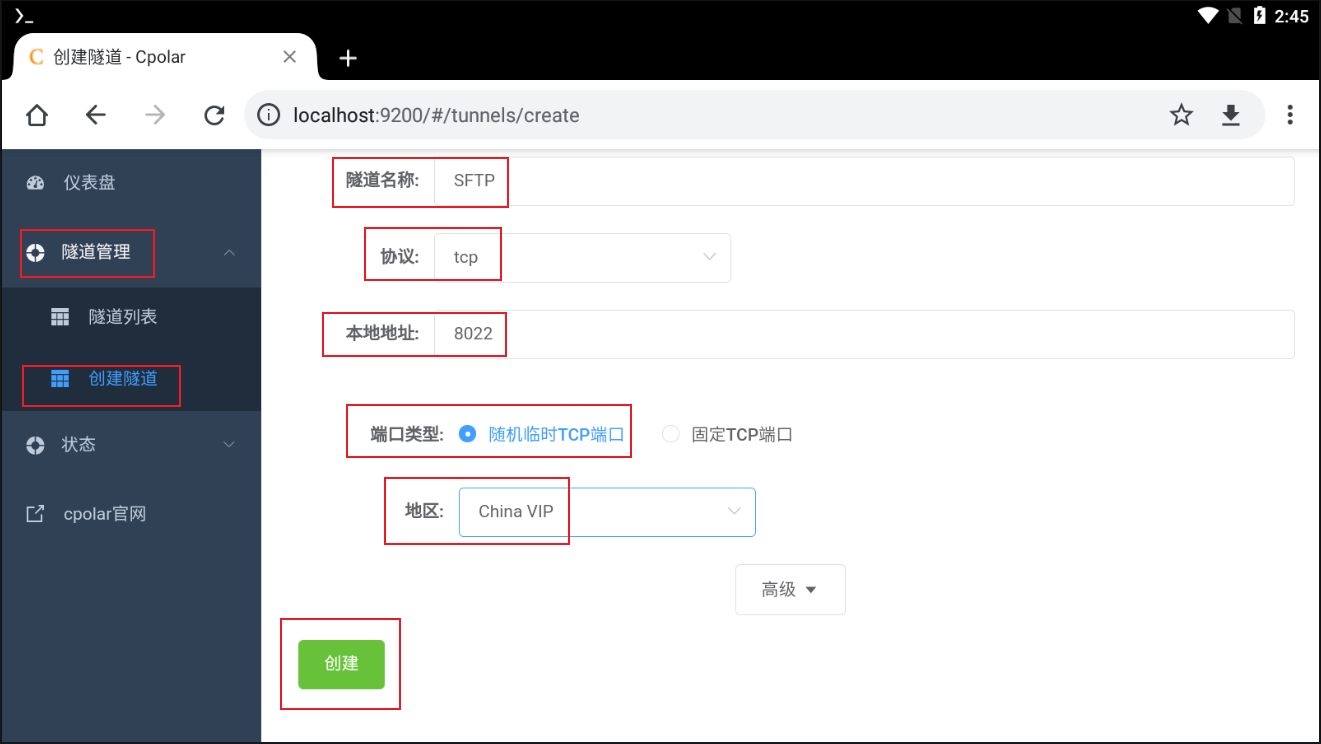Click the 隧道名称 input field
Screen dimensions: 1321x744
pos(864,181)
